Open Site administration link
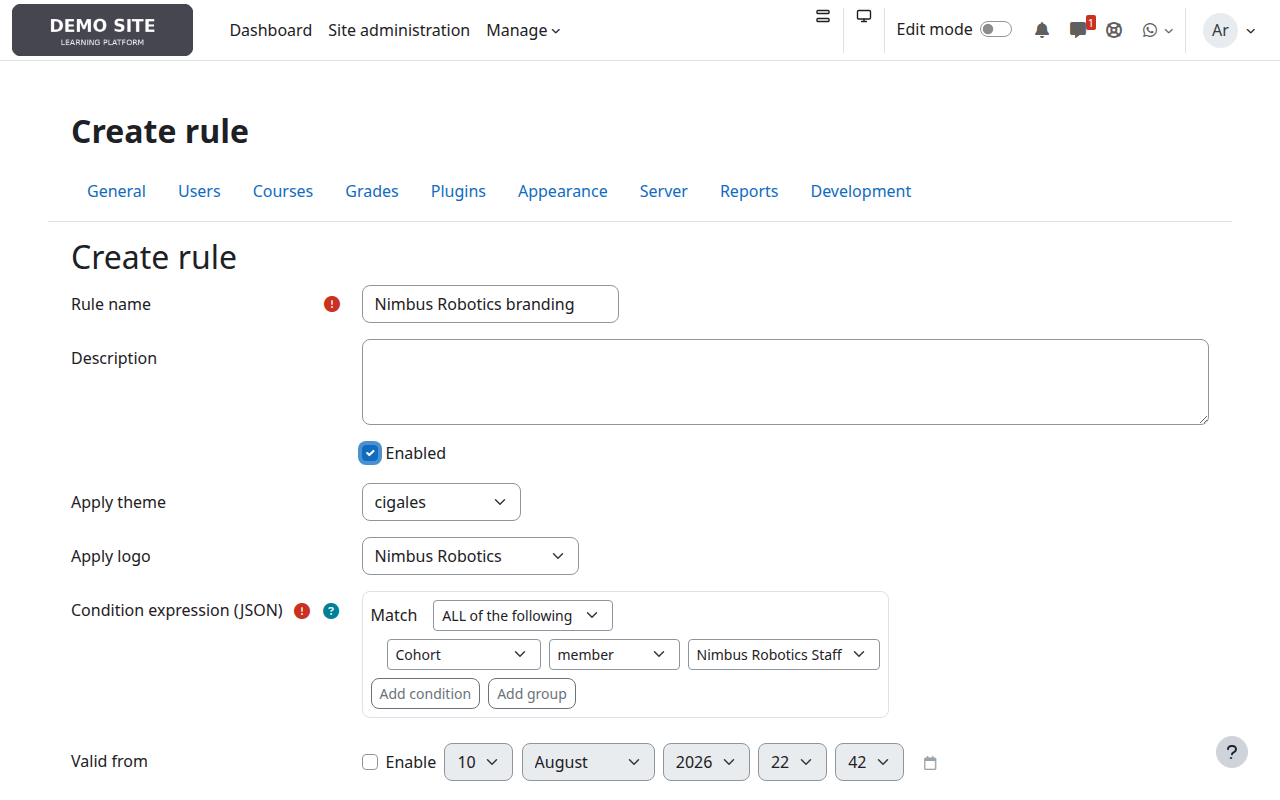1280x800 pixels. (399, 30)
